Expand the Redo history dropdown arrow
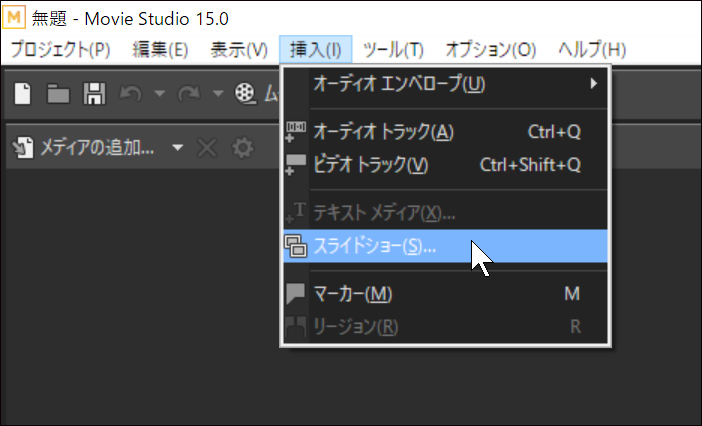This screenshot has height=426, width=702. 218,94
